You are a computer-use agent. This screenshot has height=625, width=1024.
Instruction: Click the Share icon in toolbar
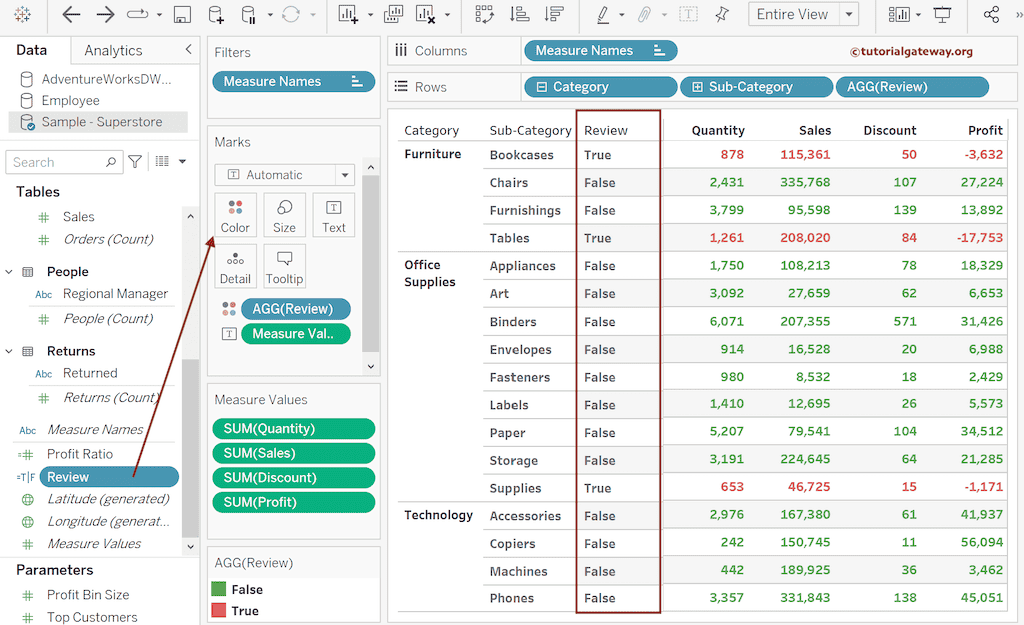(991, 15)
